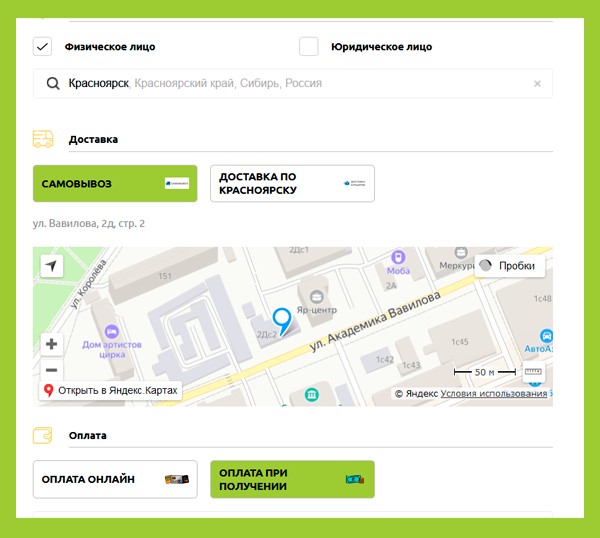Clear the city search field with X
Screen dimensions: 600x538
click(537, 84)
